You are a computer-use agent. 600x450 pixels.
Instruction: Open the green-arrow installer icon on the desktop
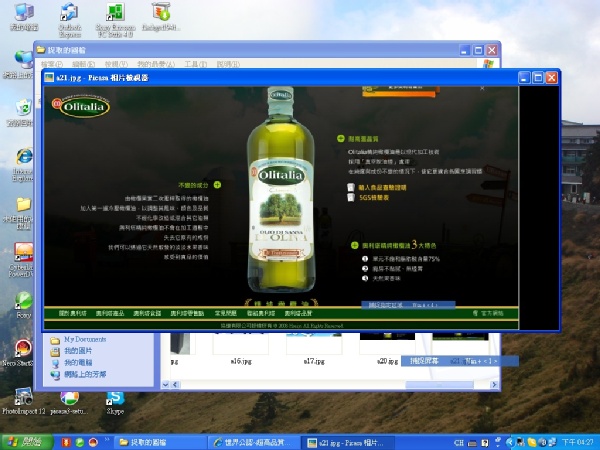point(161,16)
